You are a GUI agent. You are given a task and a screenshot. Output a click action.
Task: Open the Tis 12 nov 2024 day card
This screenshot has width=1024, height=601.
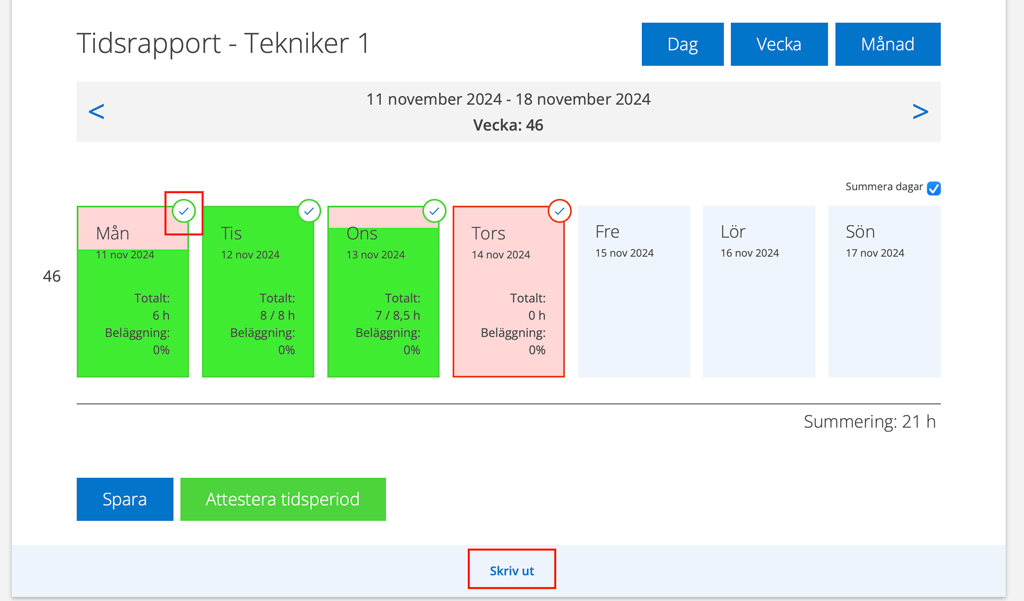click(x=258, y=292)
